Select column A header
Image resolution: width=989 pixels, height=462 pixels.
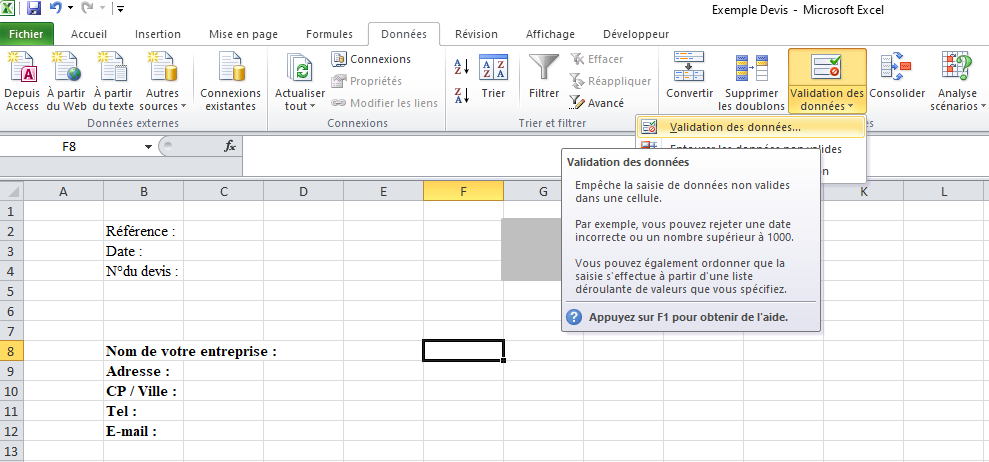click(64, 191)
